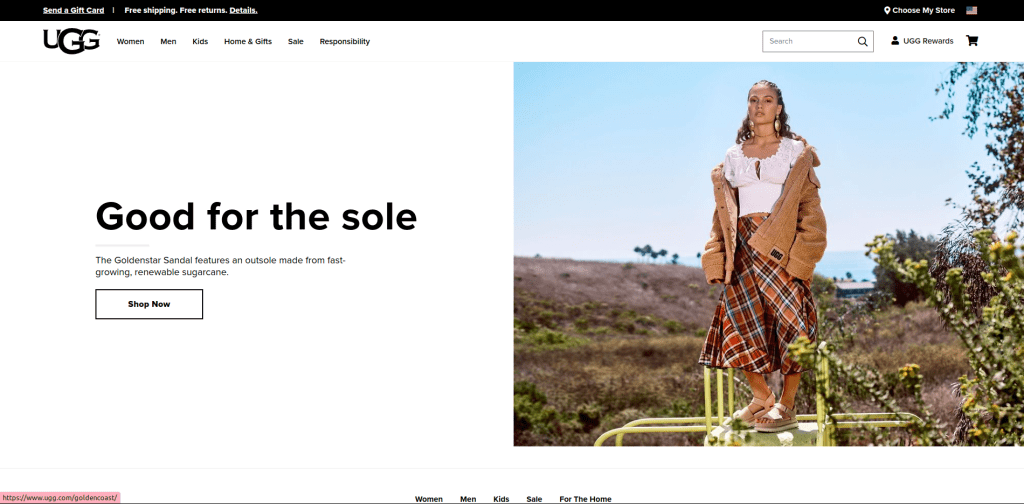Open the Women top navigation menu
Screen dimensions: 1024x504
131,41
